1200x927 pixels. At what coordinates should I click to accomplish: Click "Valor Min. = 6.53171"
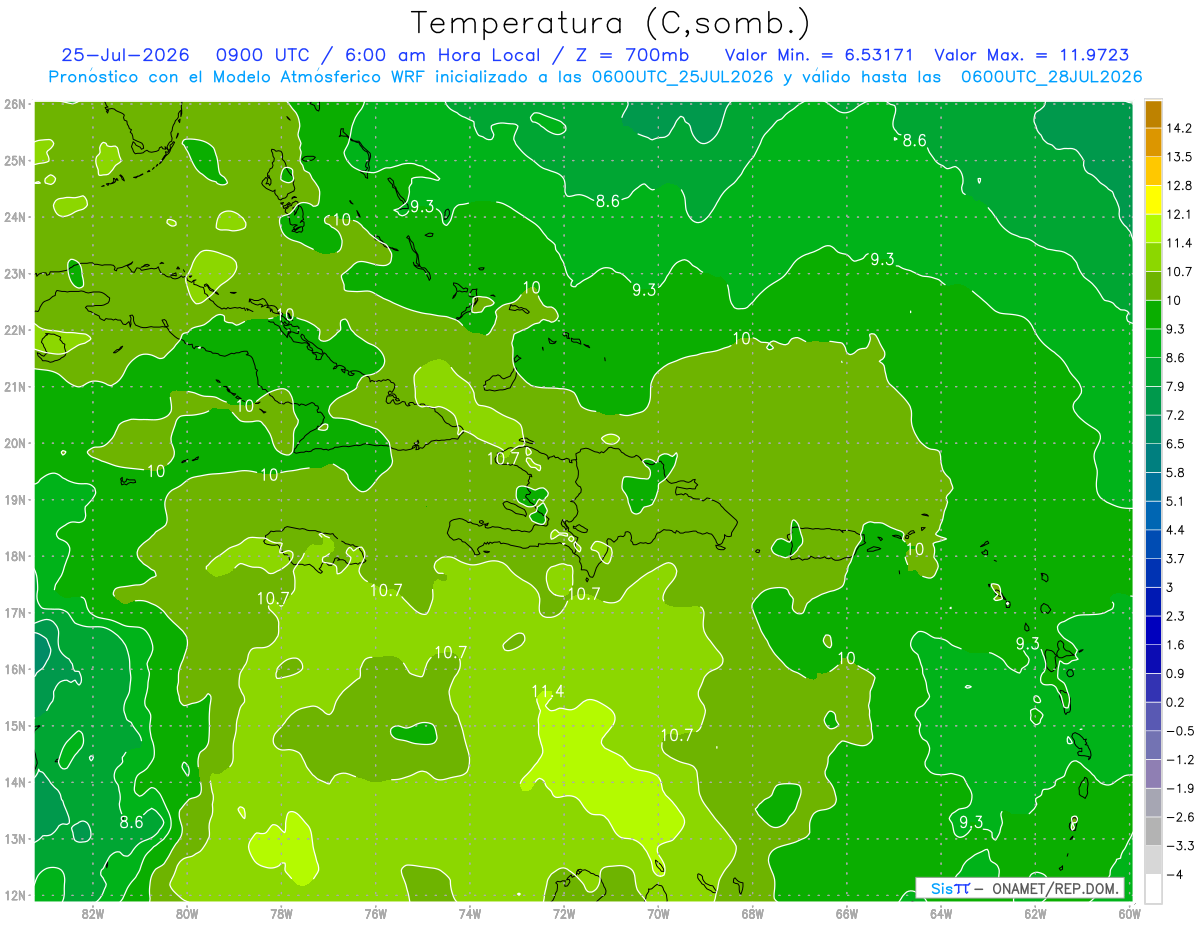[819, 55]
